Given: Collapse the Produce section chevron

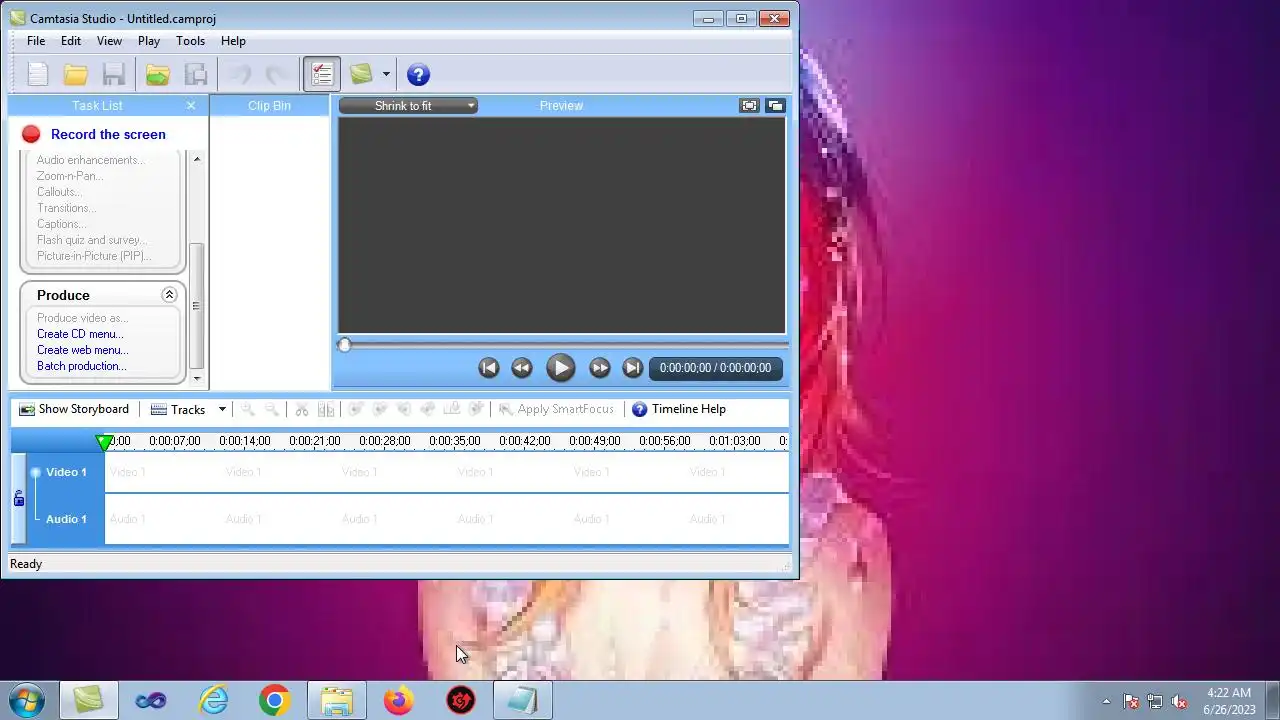Looking at the screenshot, I should [169, 295].
